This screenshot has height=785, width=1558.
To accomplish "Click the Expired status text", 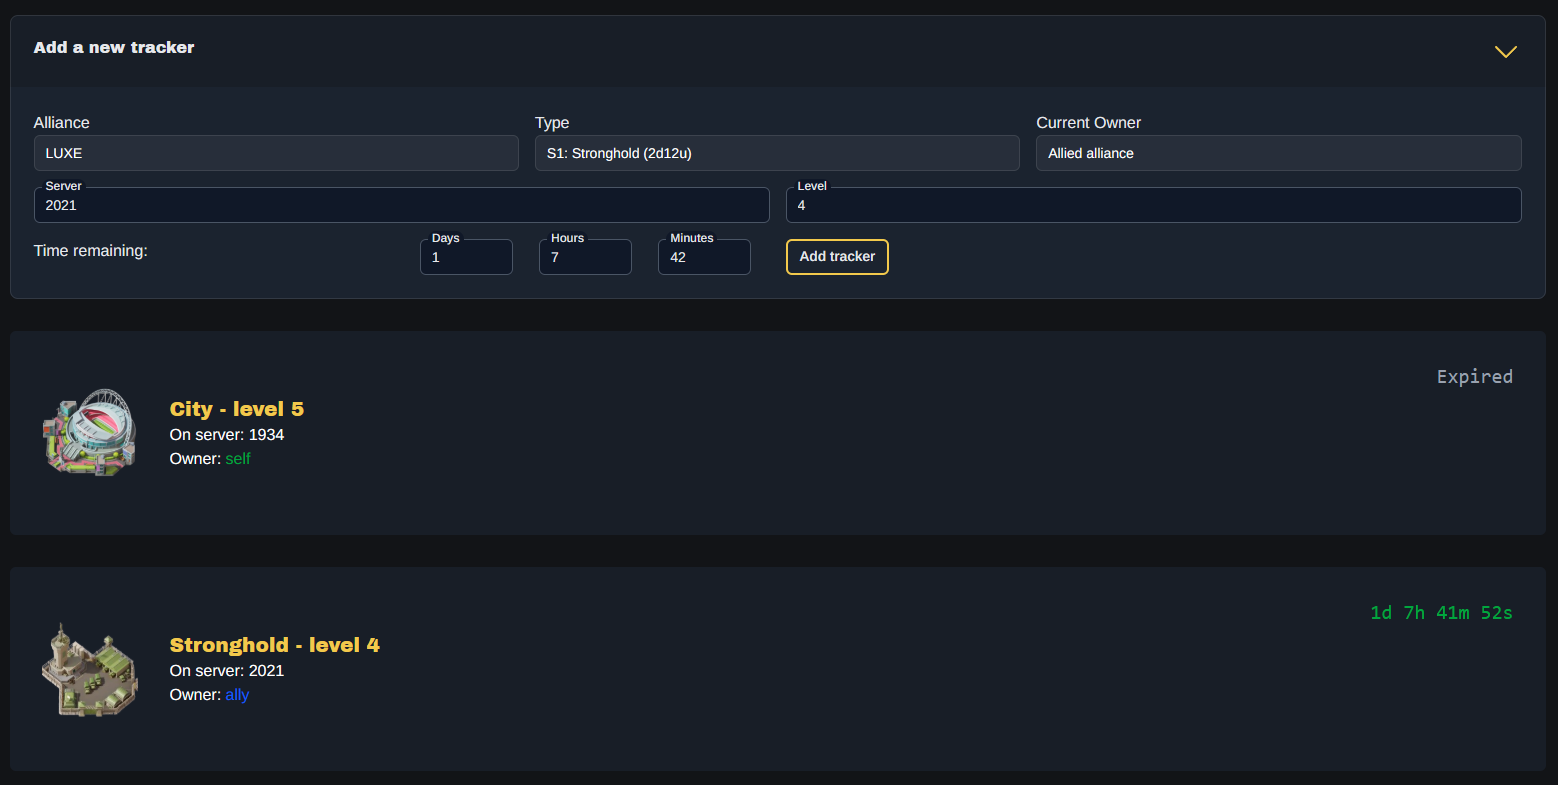I will click(1475, 377).
